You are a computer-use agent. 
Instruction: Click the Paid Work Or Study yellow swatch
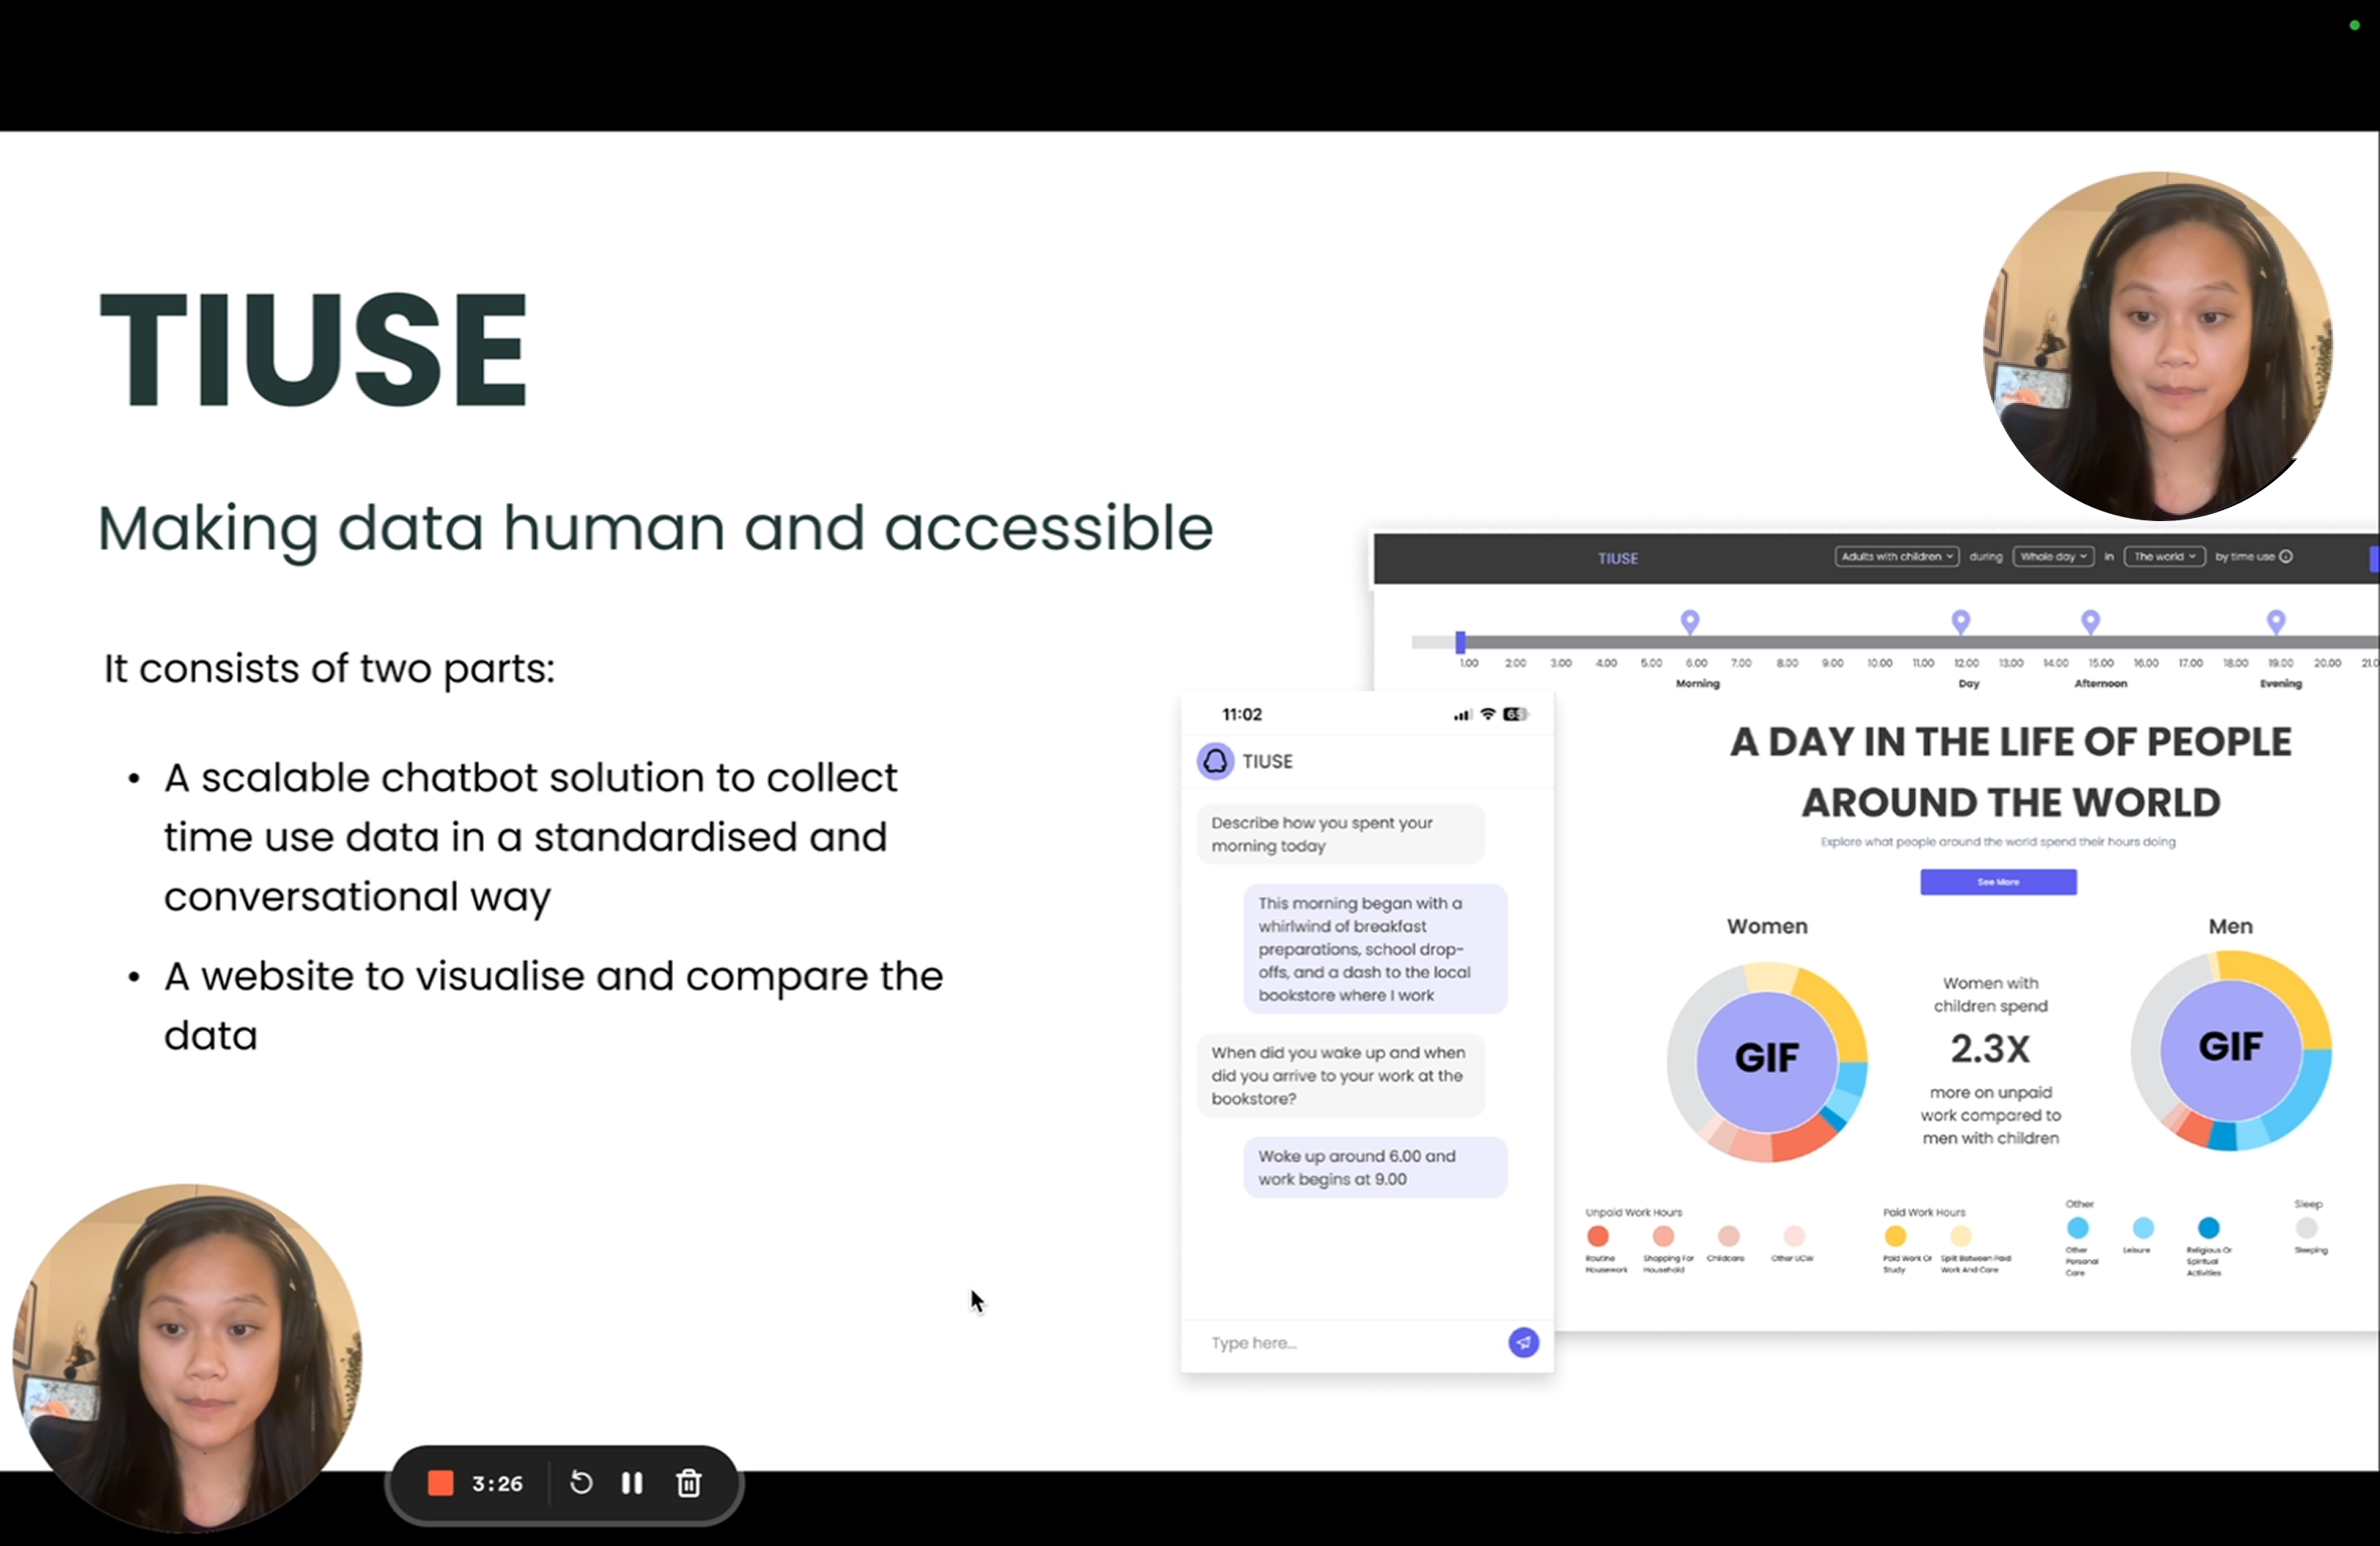[x=1895, y=1236]
